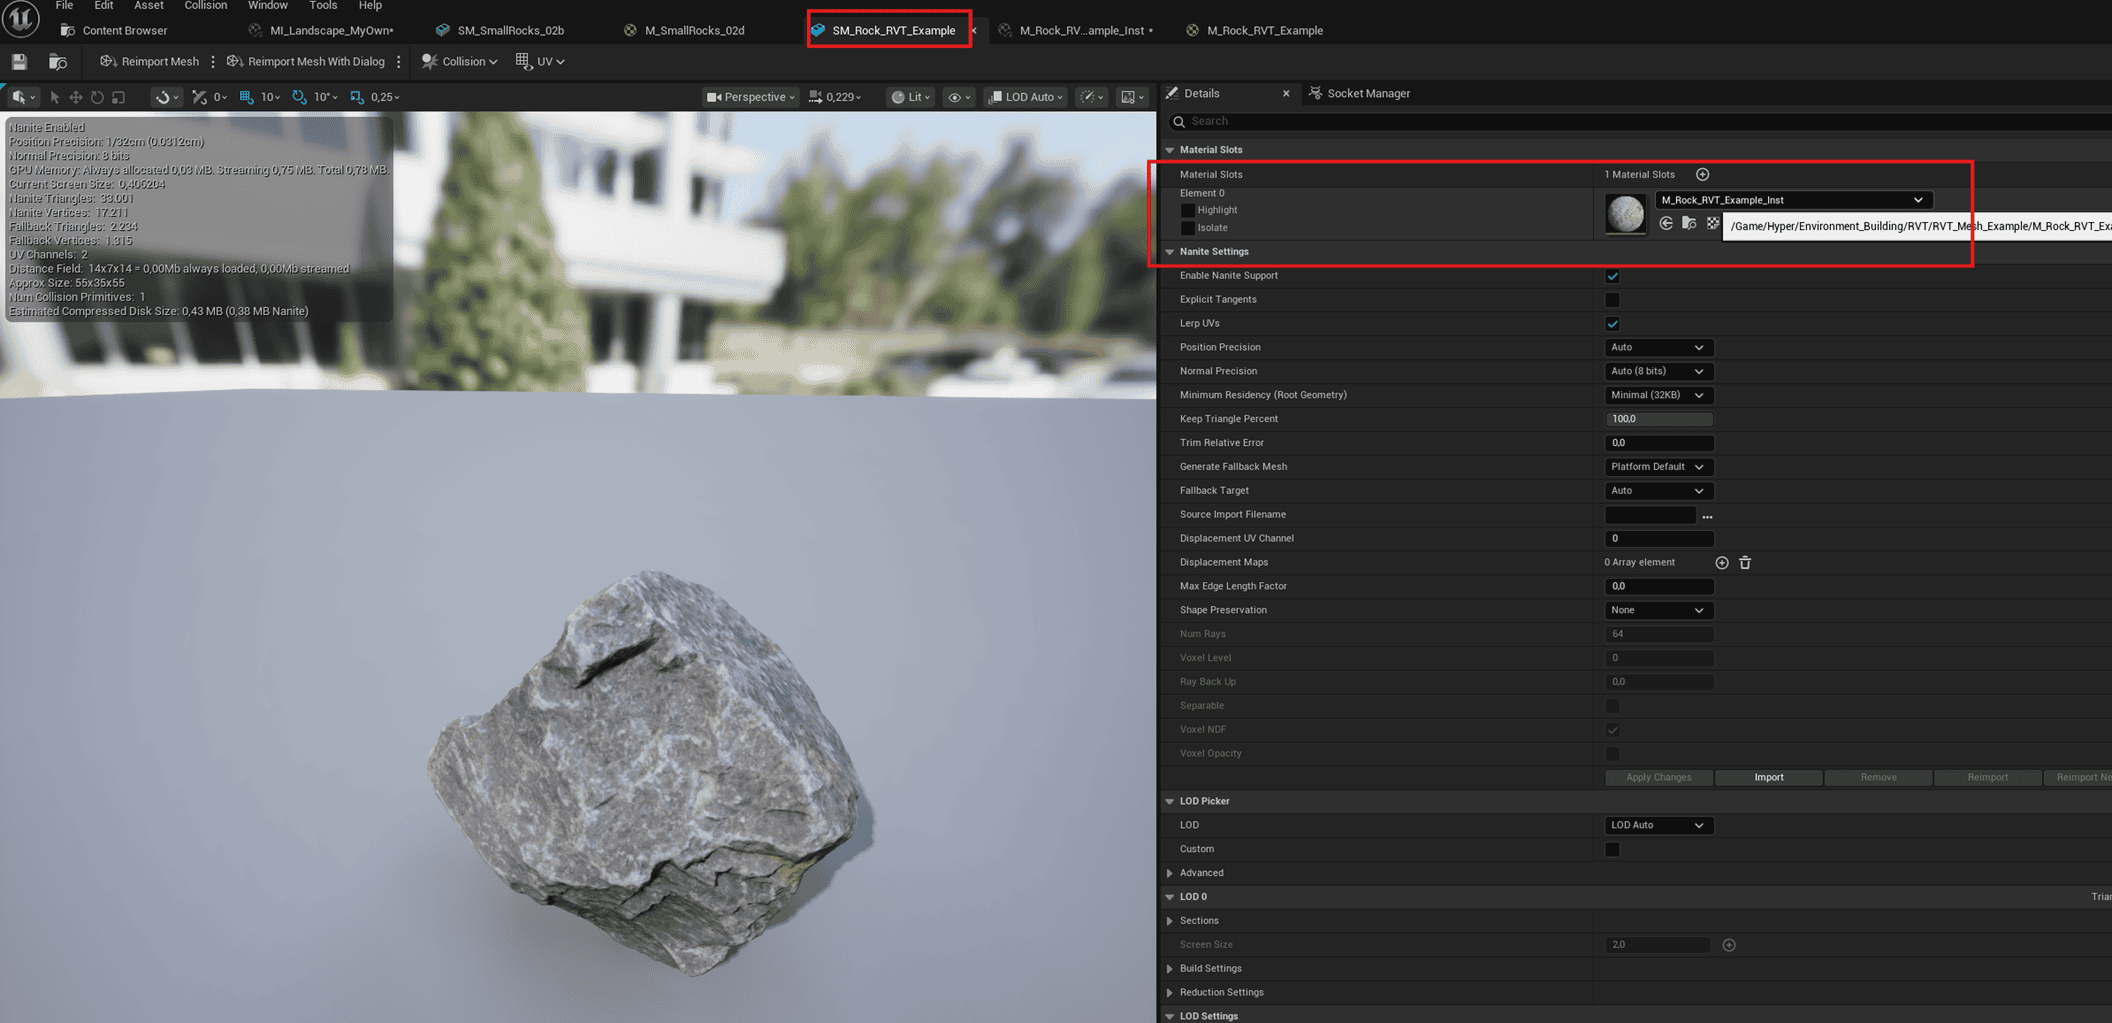
Task: Browse to material in Content Browser icon
Action: click(x=1689, y=223)
